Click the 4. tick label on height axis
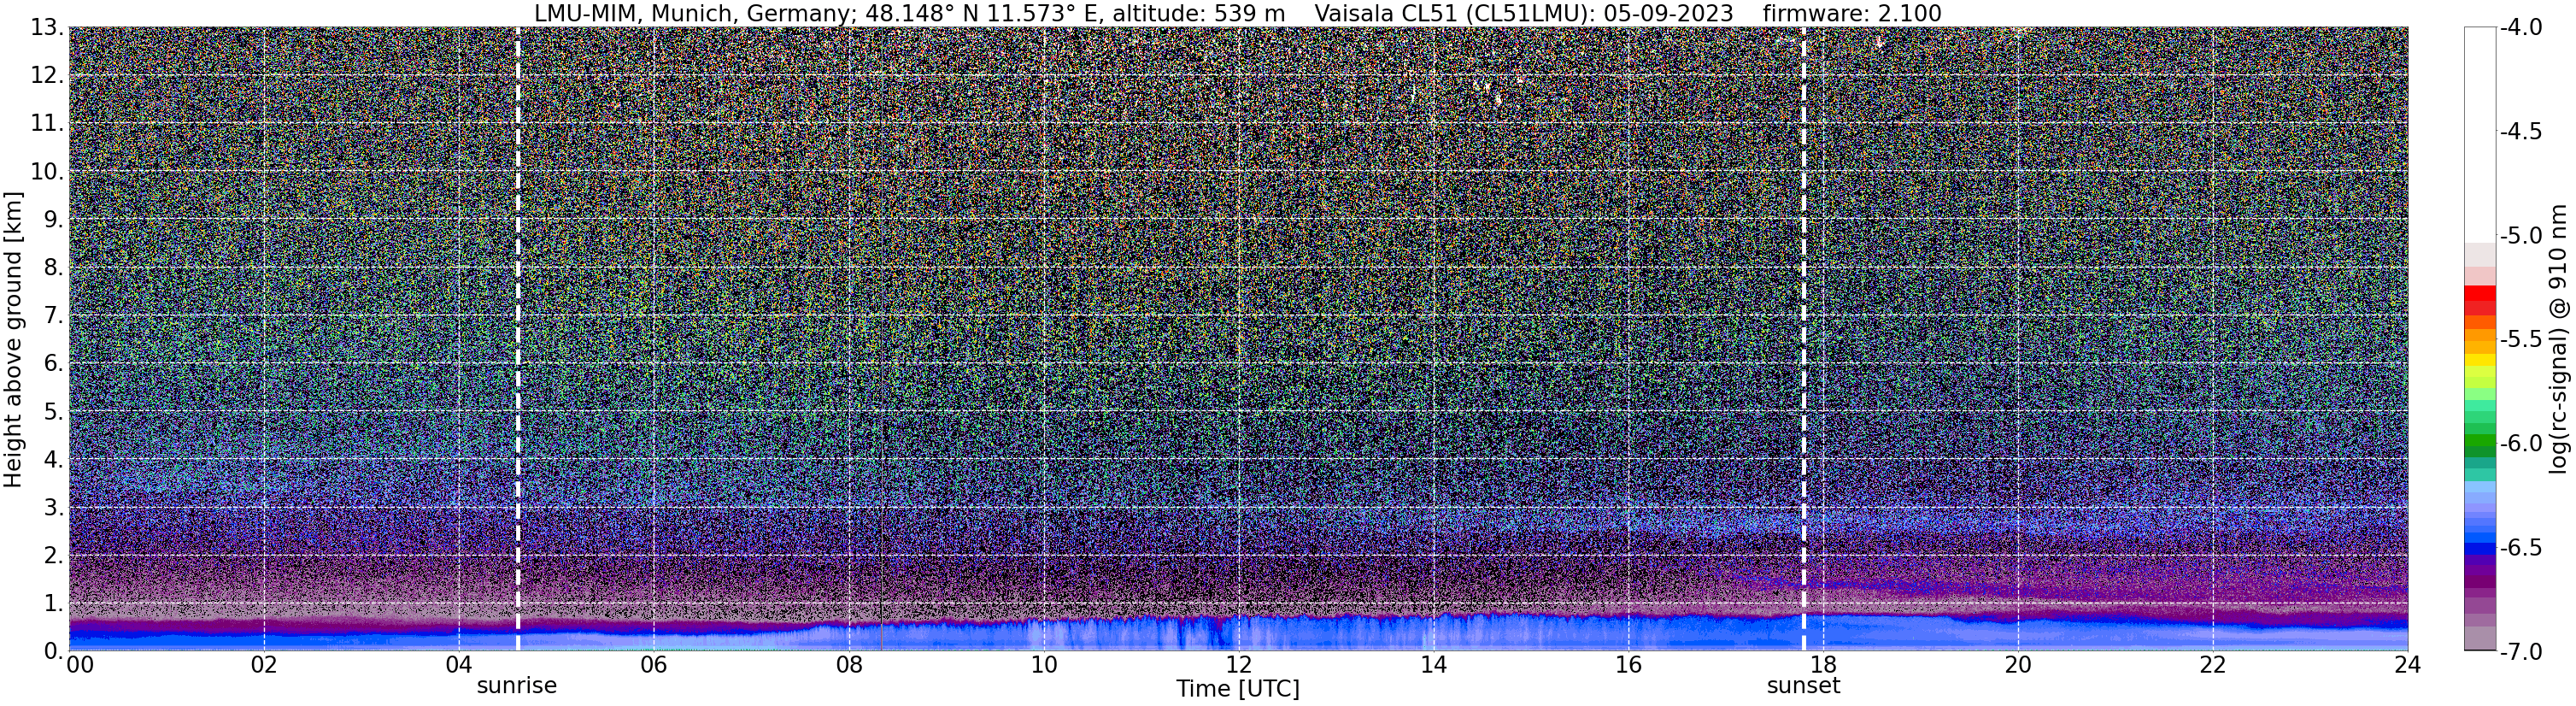 click(x=53, y=460)
